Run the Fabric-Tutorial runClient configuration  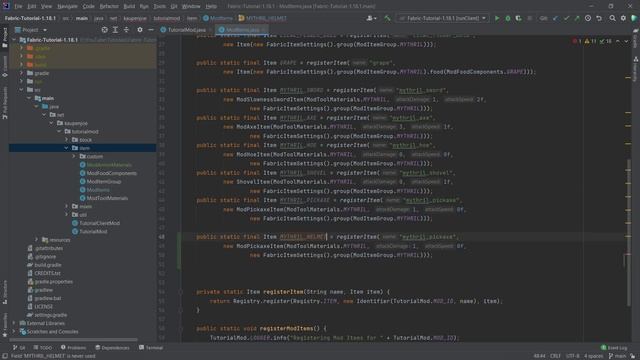pos(497,18)
